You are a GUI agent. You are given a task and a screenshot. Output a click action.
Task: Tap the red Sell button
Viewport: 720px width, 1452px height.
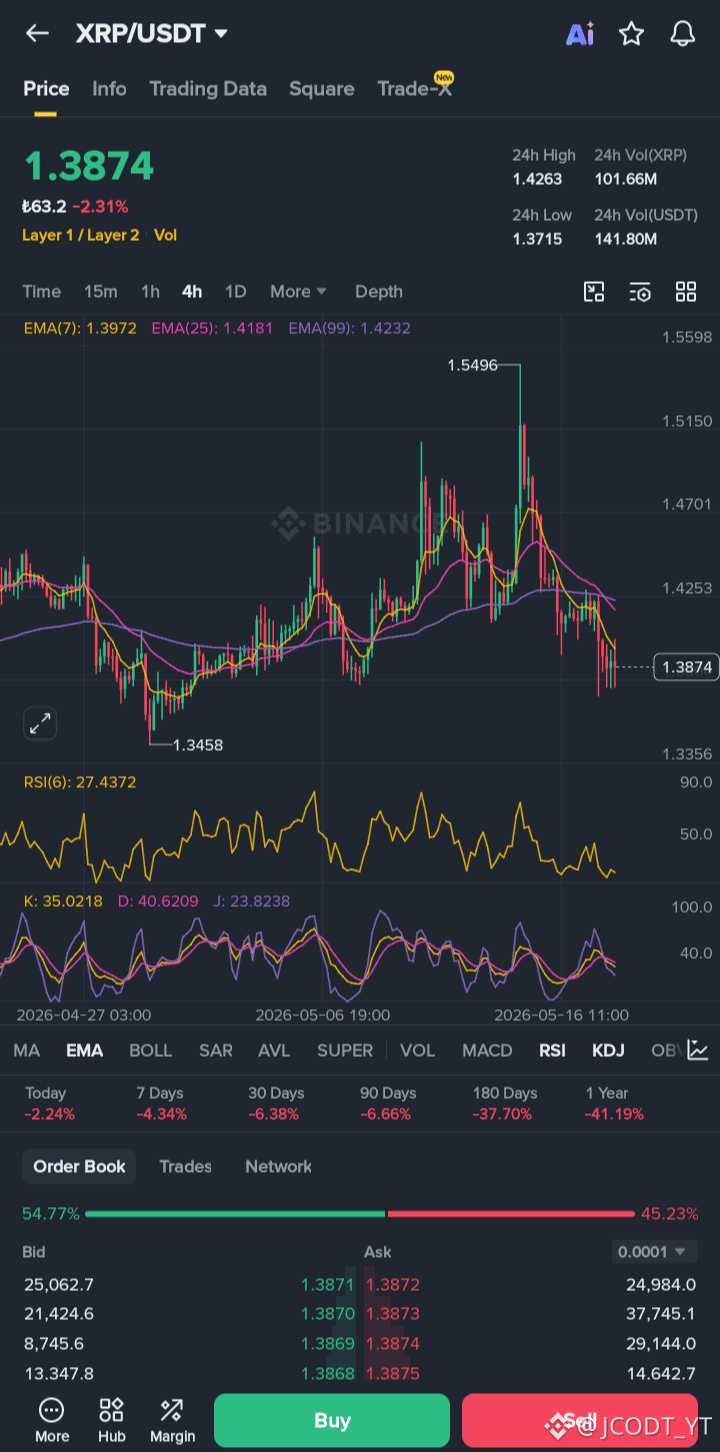[580, 1421]
